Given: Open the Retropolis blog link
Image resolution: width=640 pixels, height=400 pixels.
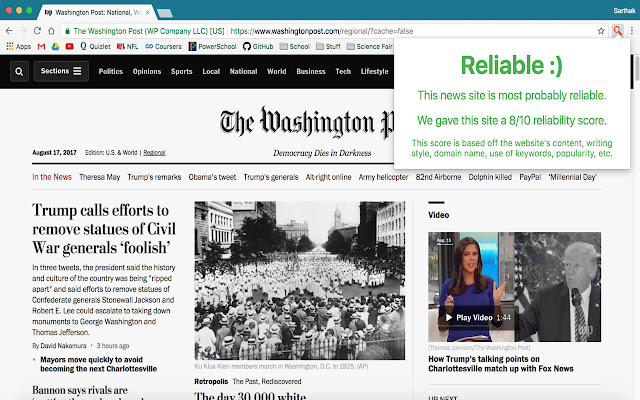Looking at the screenshot, I should (x=211, y=382).
